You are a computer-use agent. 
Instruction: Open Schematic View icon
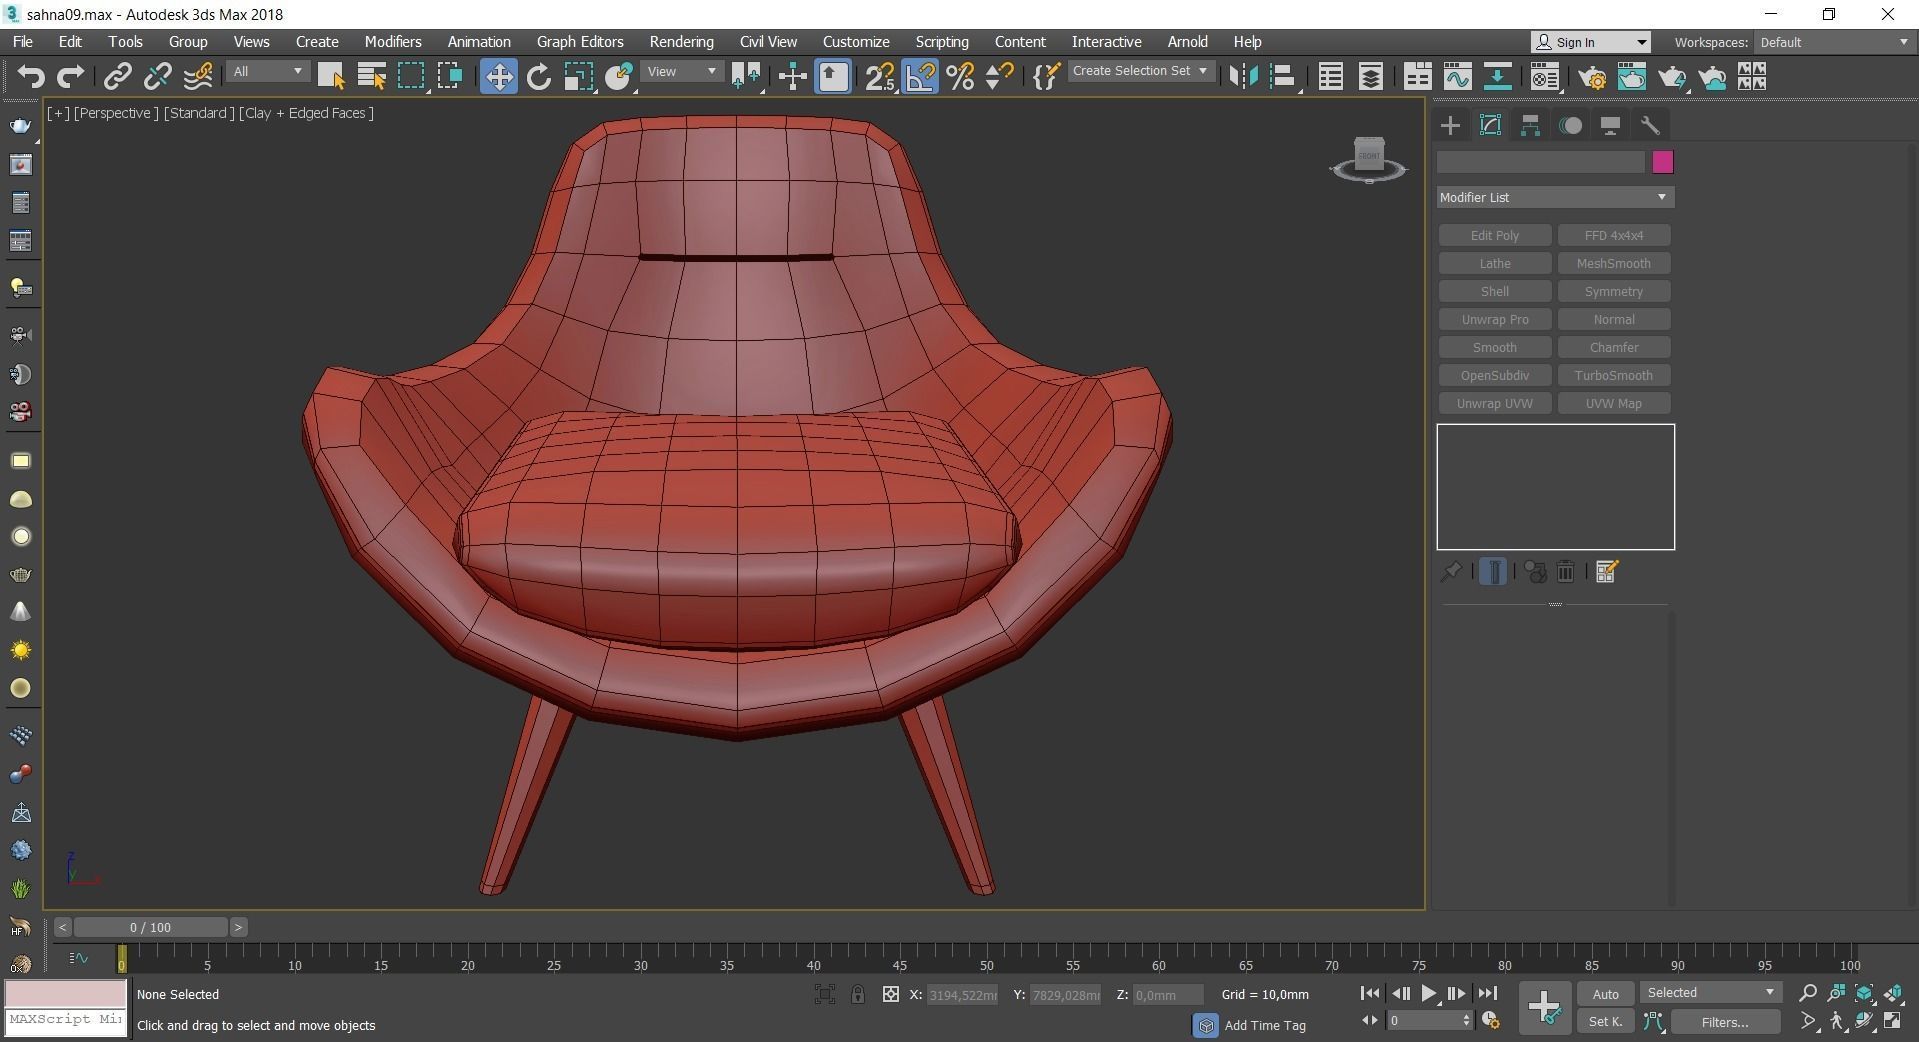point(1497,76)
